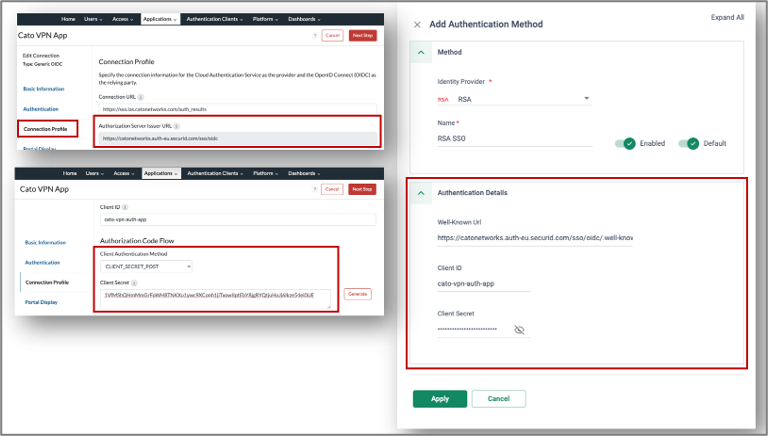Open the Applications menu in the top Cato window
Image resolution: width=768 pixels, height=436 pixels.
(x=160, y=19)
